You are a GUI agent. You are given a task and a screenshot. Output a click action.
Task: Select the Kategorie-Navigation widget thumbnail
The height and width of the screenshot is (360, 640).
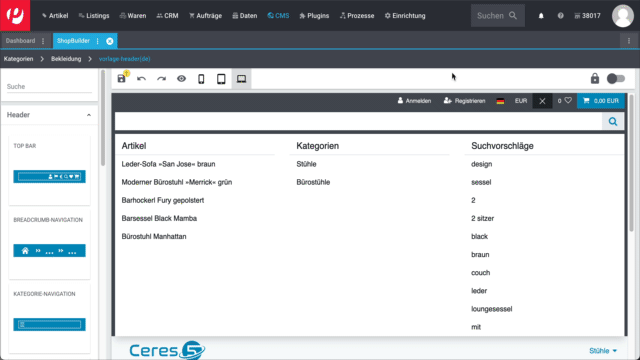click(x=49, y=324)
